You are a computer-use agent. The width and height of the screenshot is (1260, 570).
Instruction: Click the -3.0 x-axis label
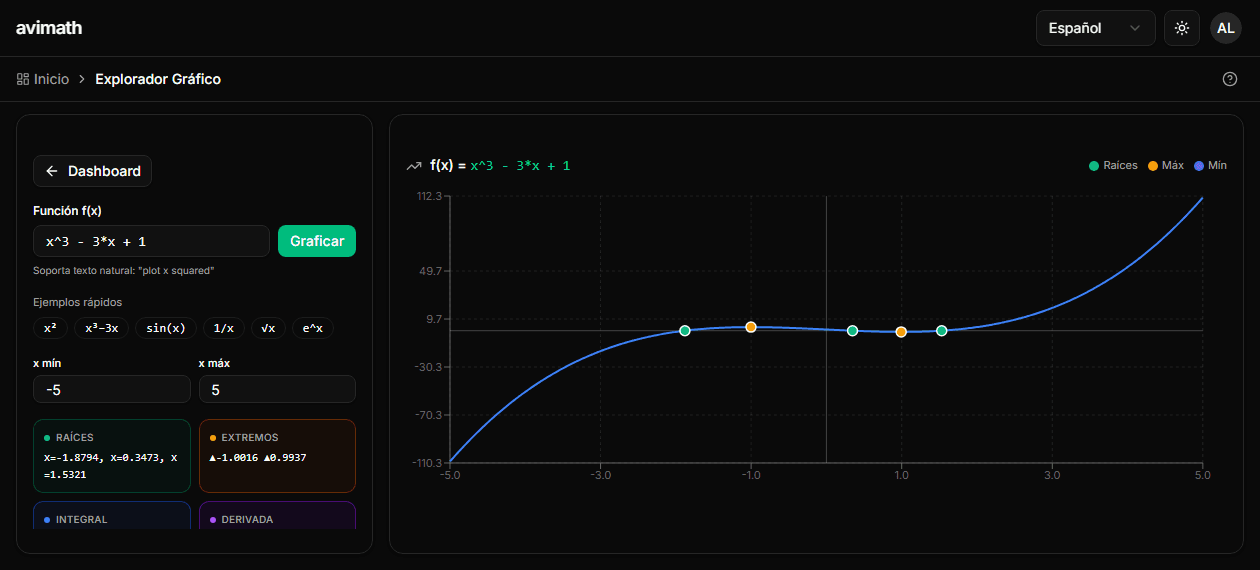[600, 476]
